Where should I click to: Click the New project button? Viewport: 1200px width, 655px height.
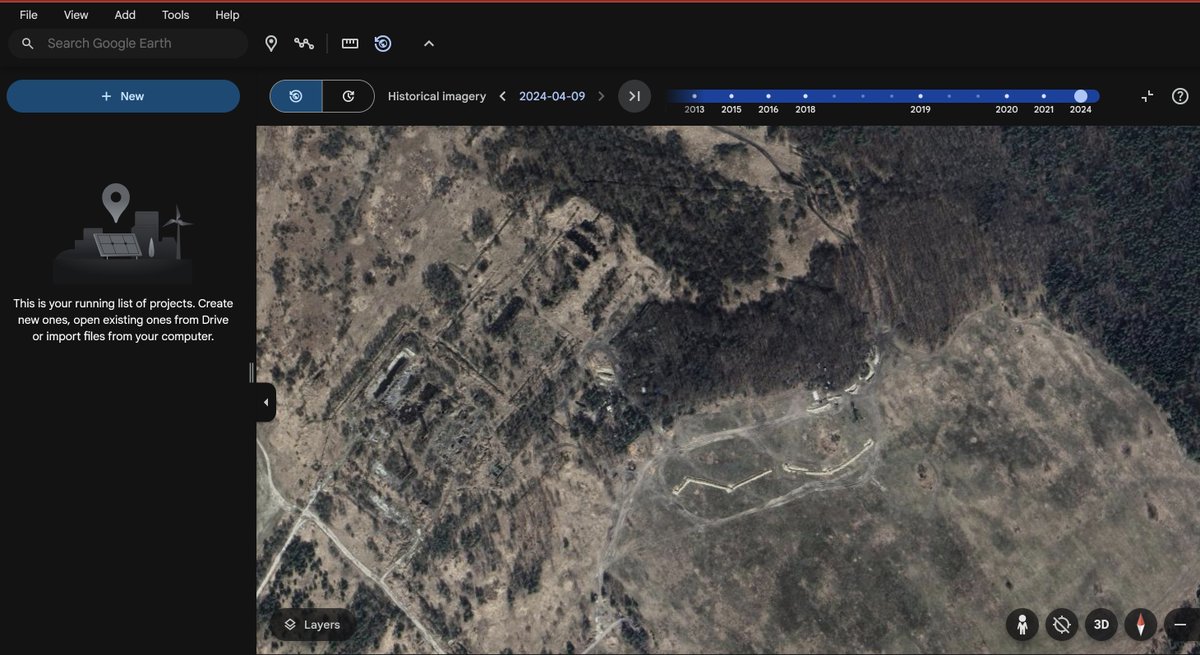123,96
